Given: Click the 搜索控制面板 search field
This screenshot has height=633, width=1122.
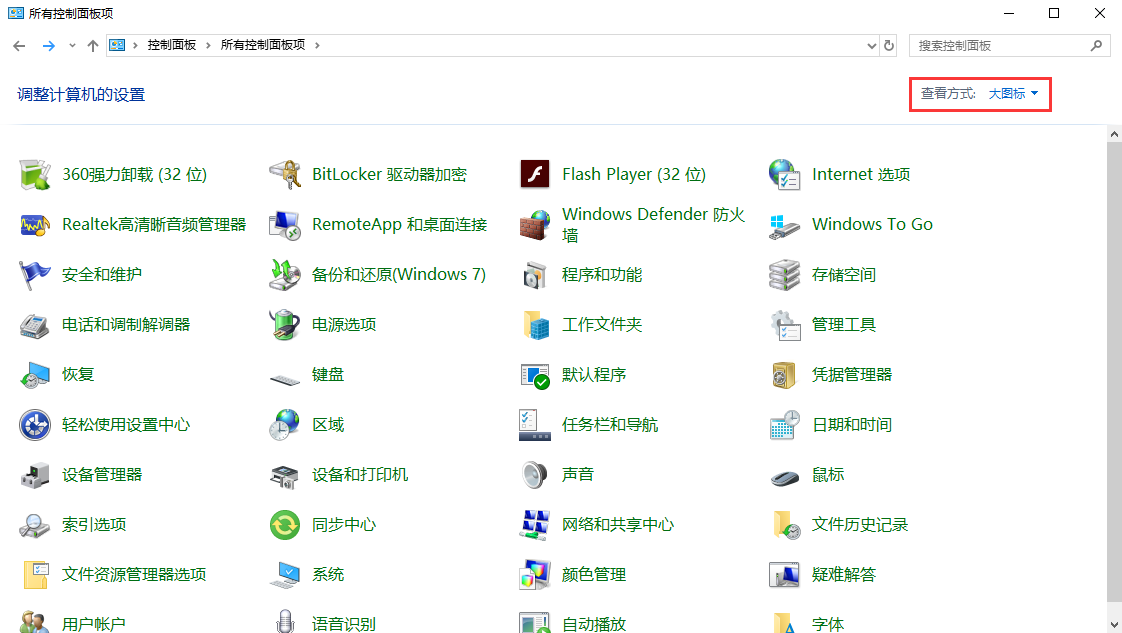Looking at the screenshot, I should 1000,45.
